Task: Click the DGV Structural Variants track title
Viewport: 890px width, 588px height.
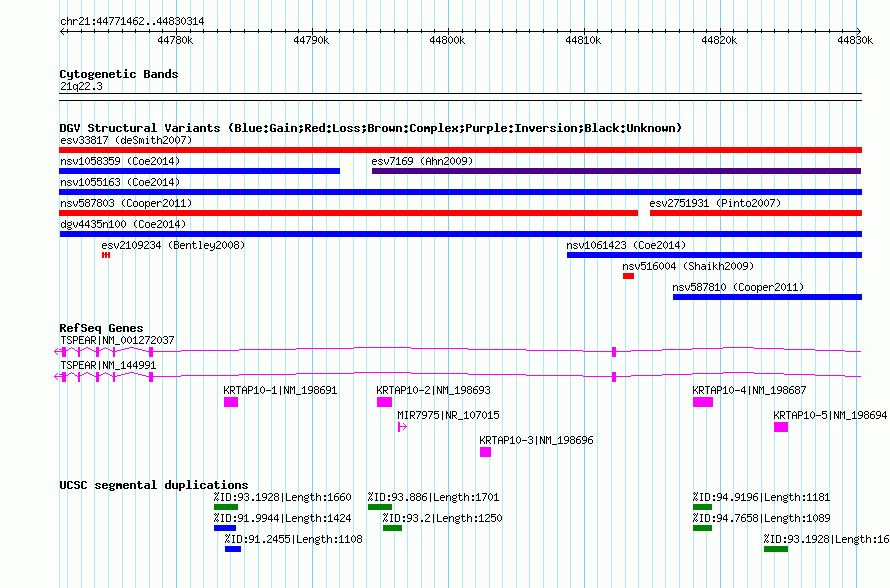Action: pos(371,128)
